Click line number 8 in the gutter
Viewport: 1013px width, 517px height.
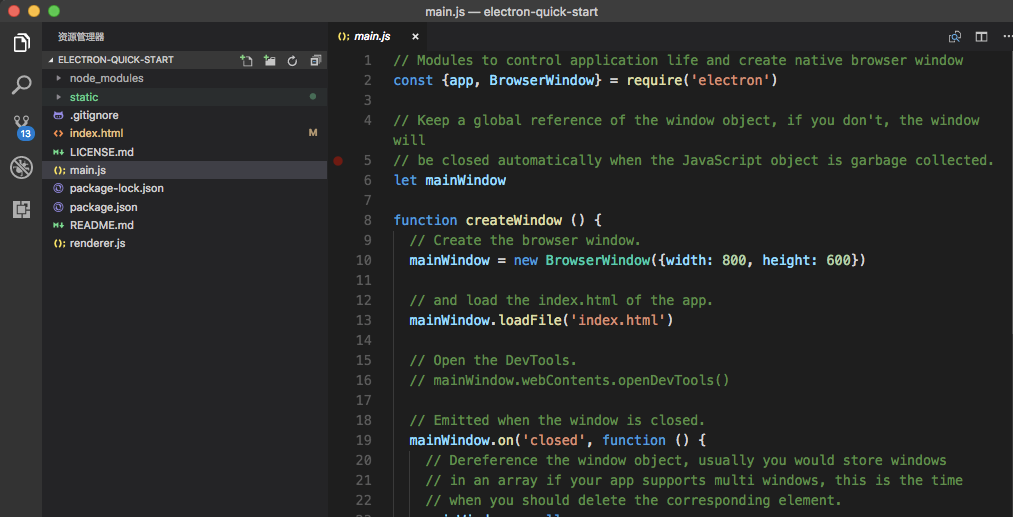point(368,220)
